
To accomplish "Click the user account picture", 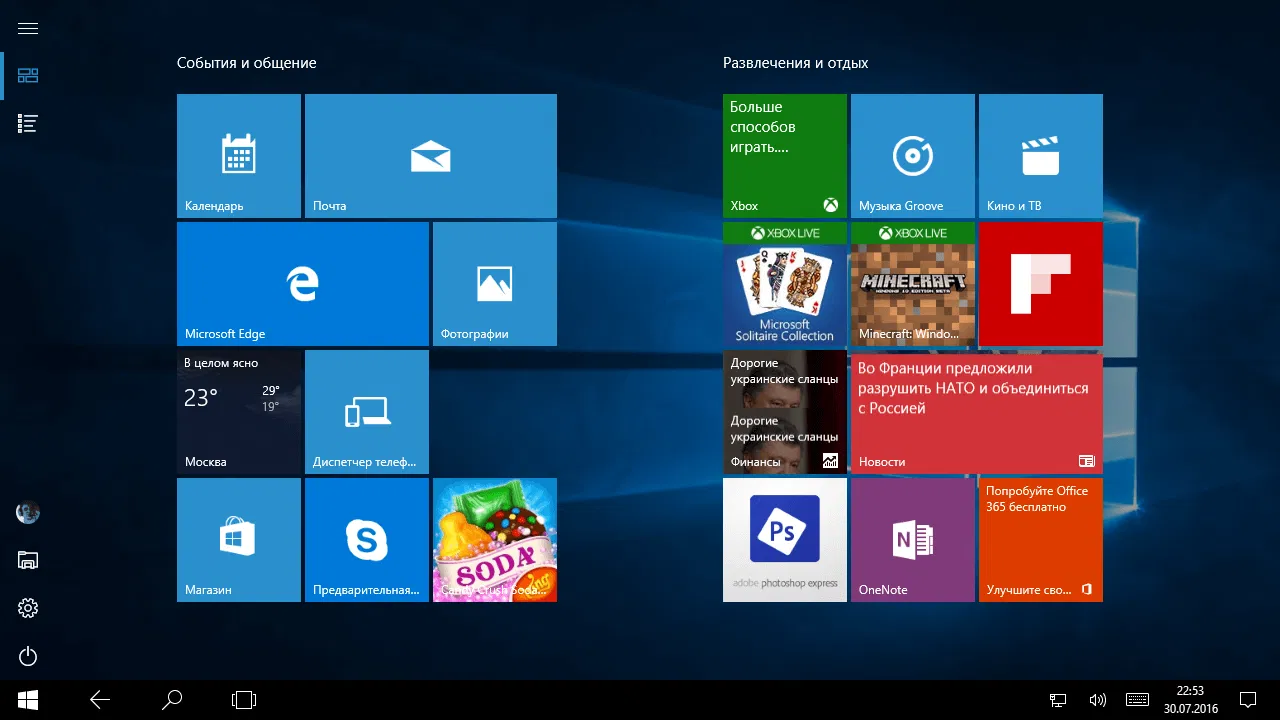I will tap(27, 512).
